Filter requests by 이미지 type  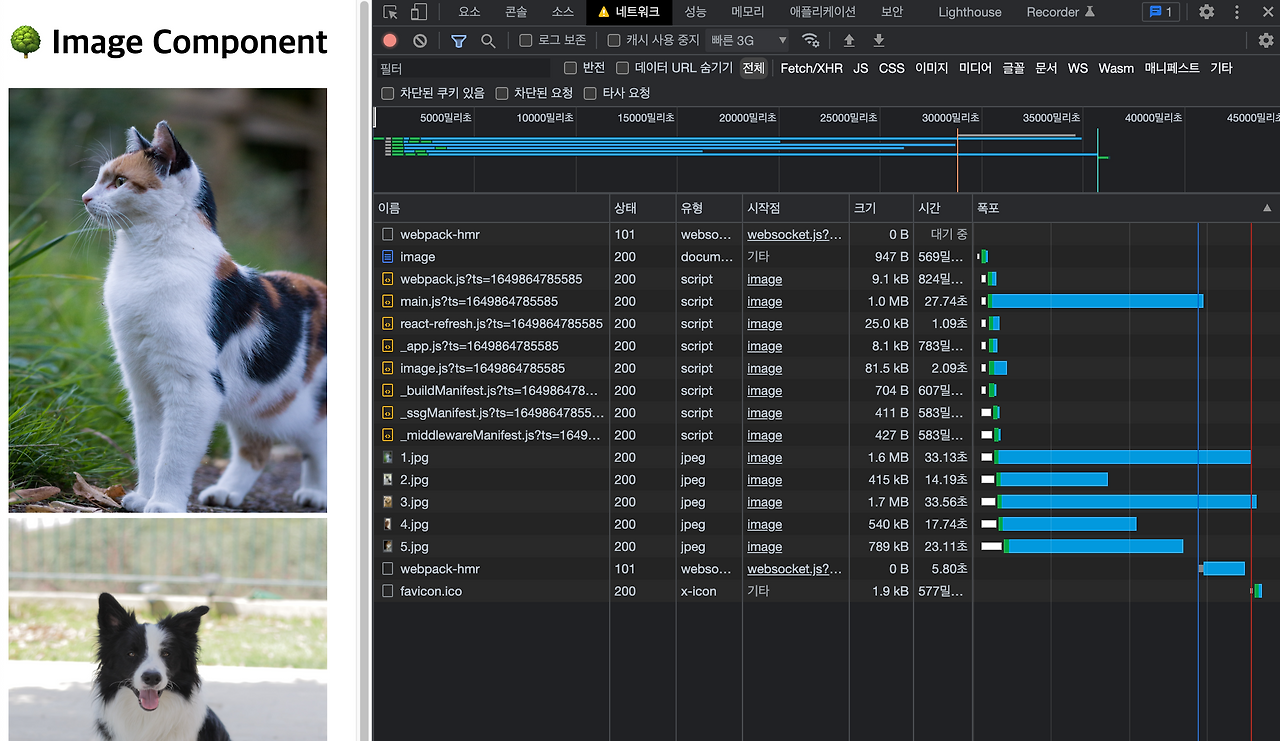point(932,68)
